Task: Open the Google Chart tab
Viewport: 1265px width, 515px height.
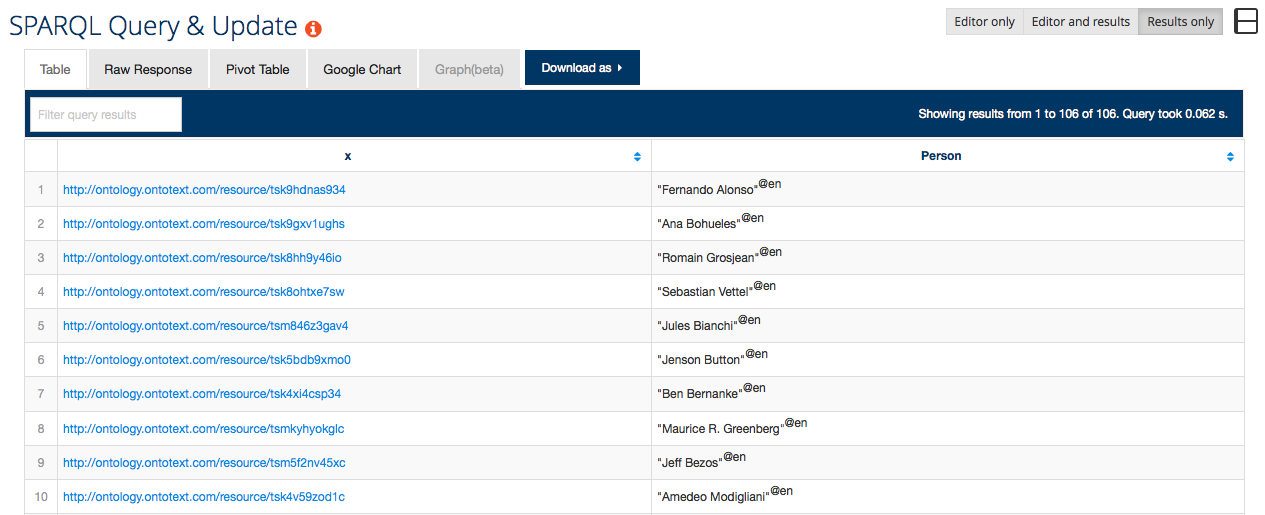Action: tap(362, 69)
